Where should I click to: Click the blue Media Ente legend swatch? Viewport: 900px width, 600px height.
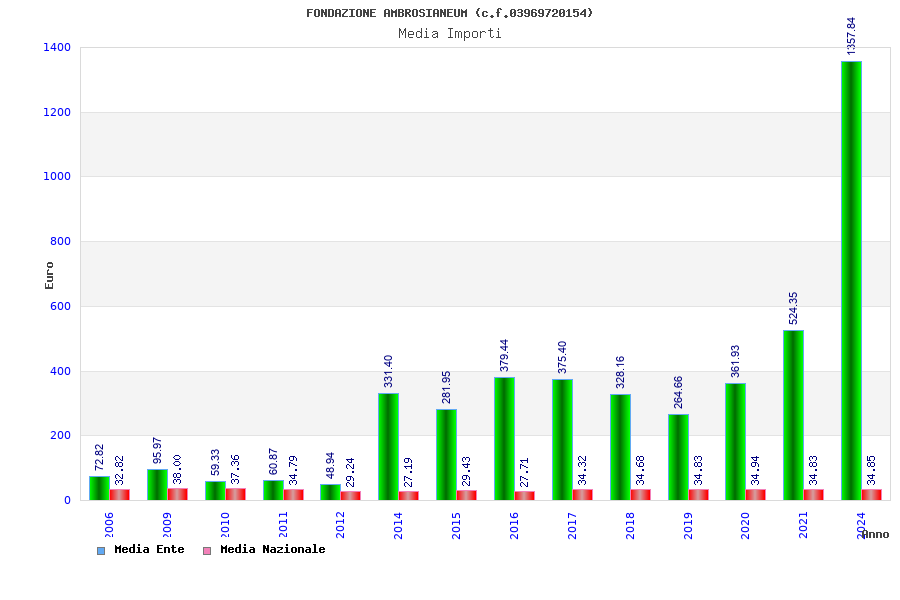pos(101,551)
